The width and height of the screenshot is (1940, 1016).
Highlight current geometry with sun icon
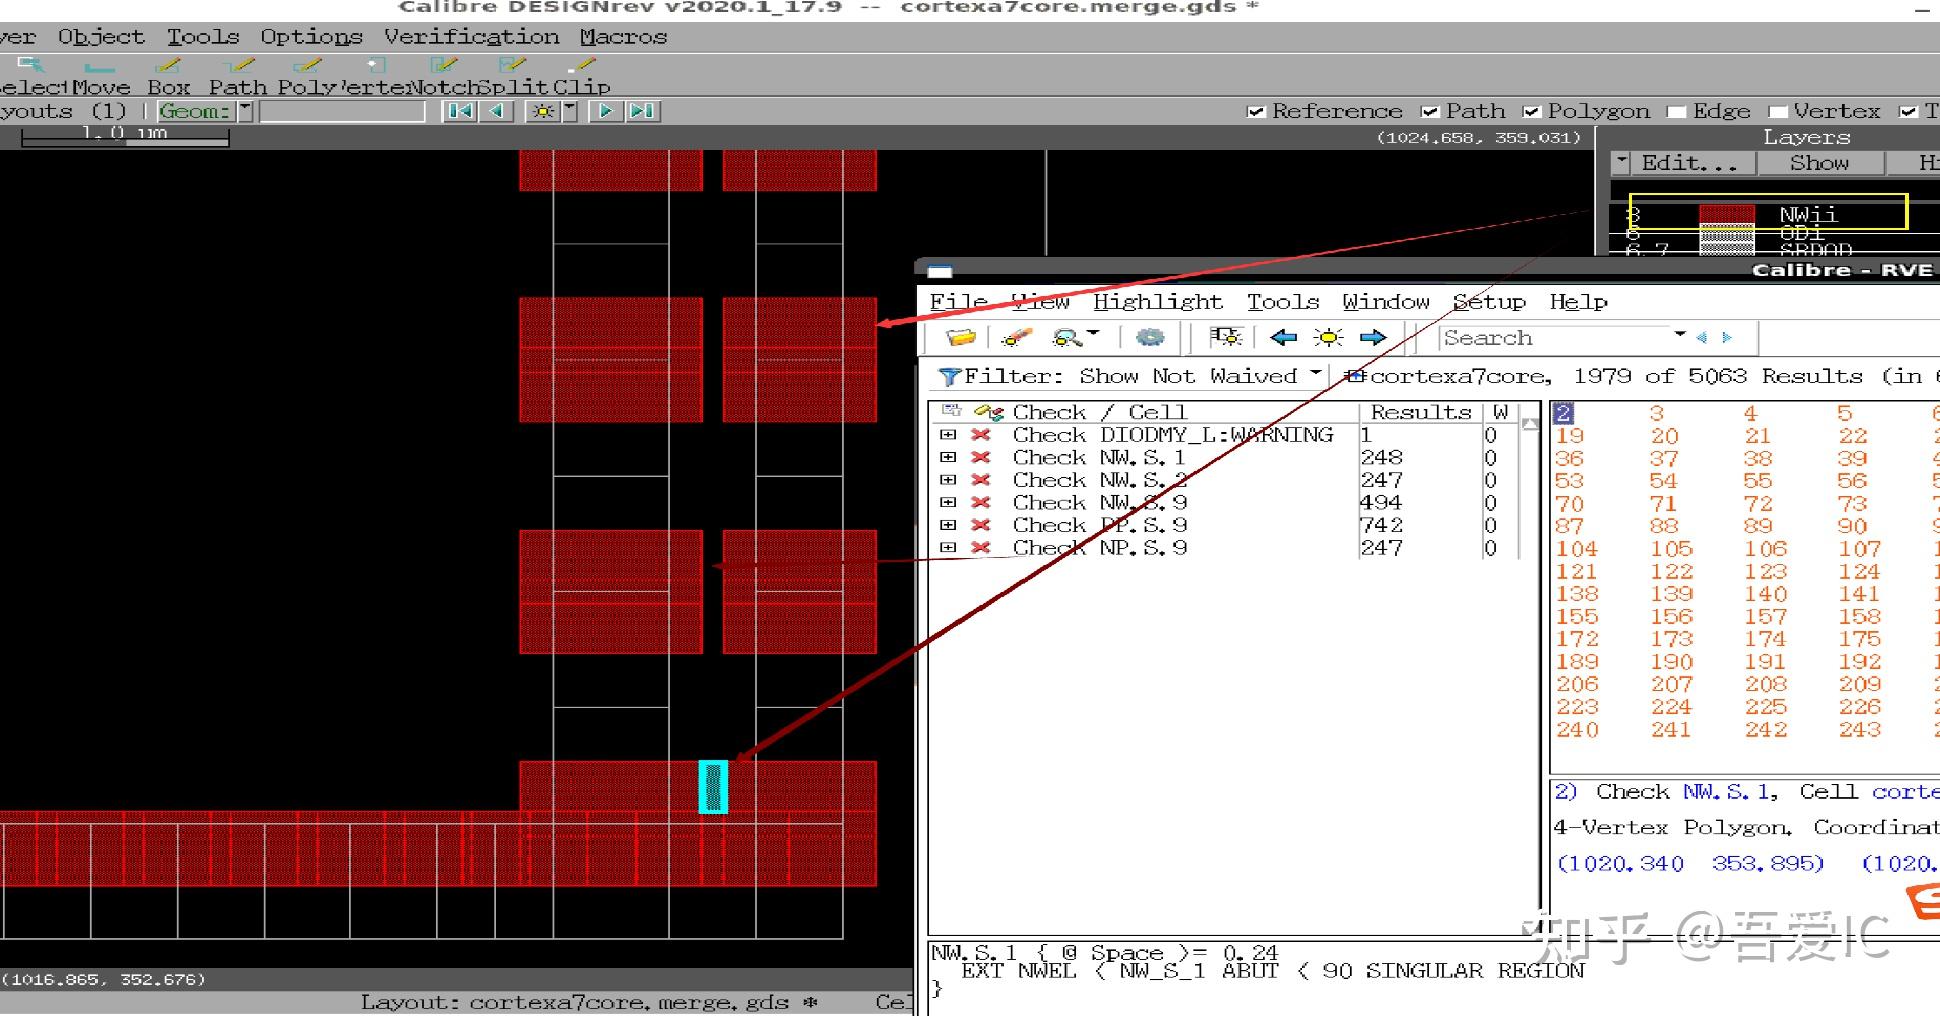(543, 111)
